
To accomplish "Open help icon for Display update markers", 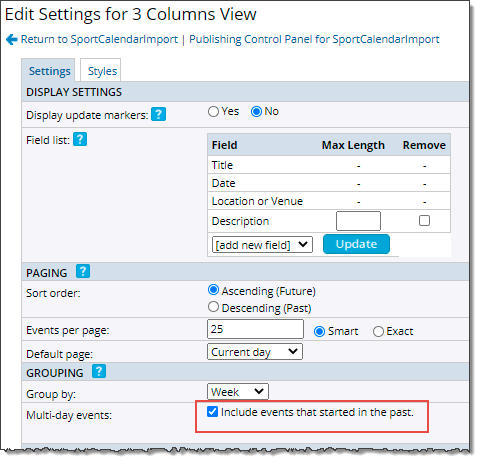I will pos(158,114).
